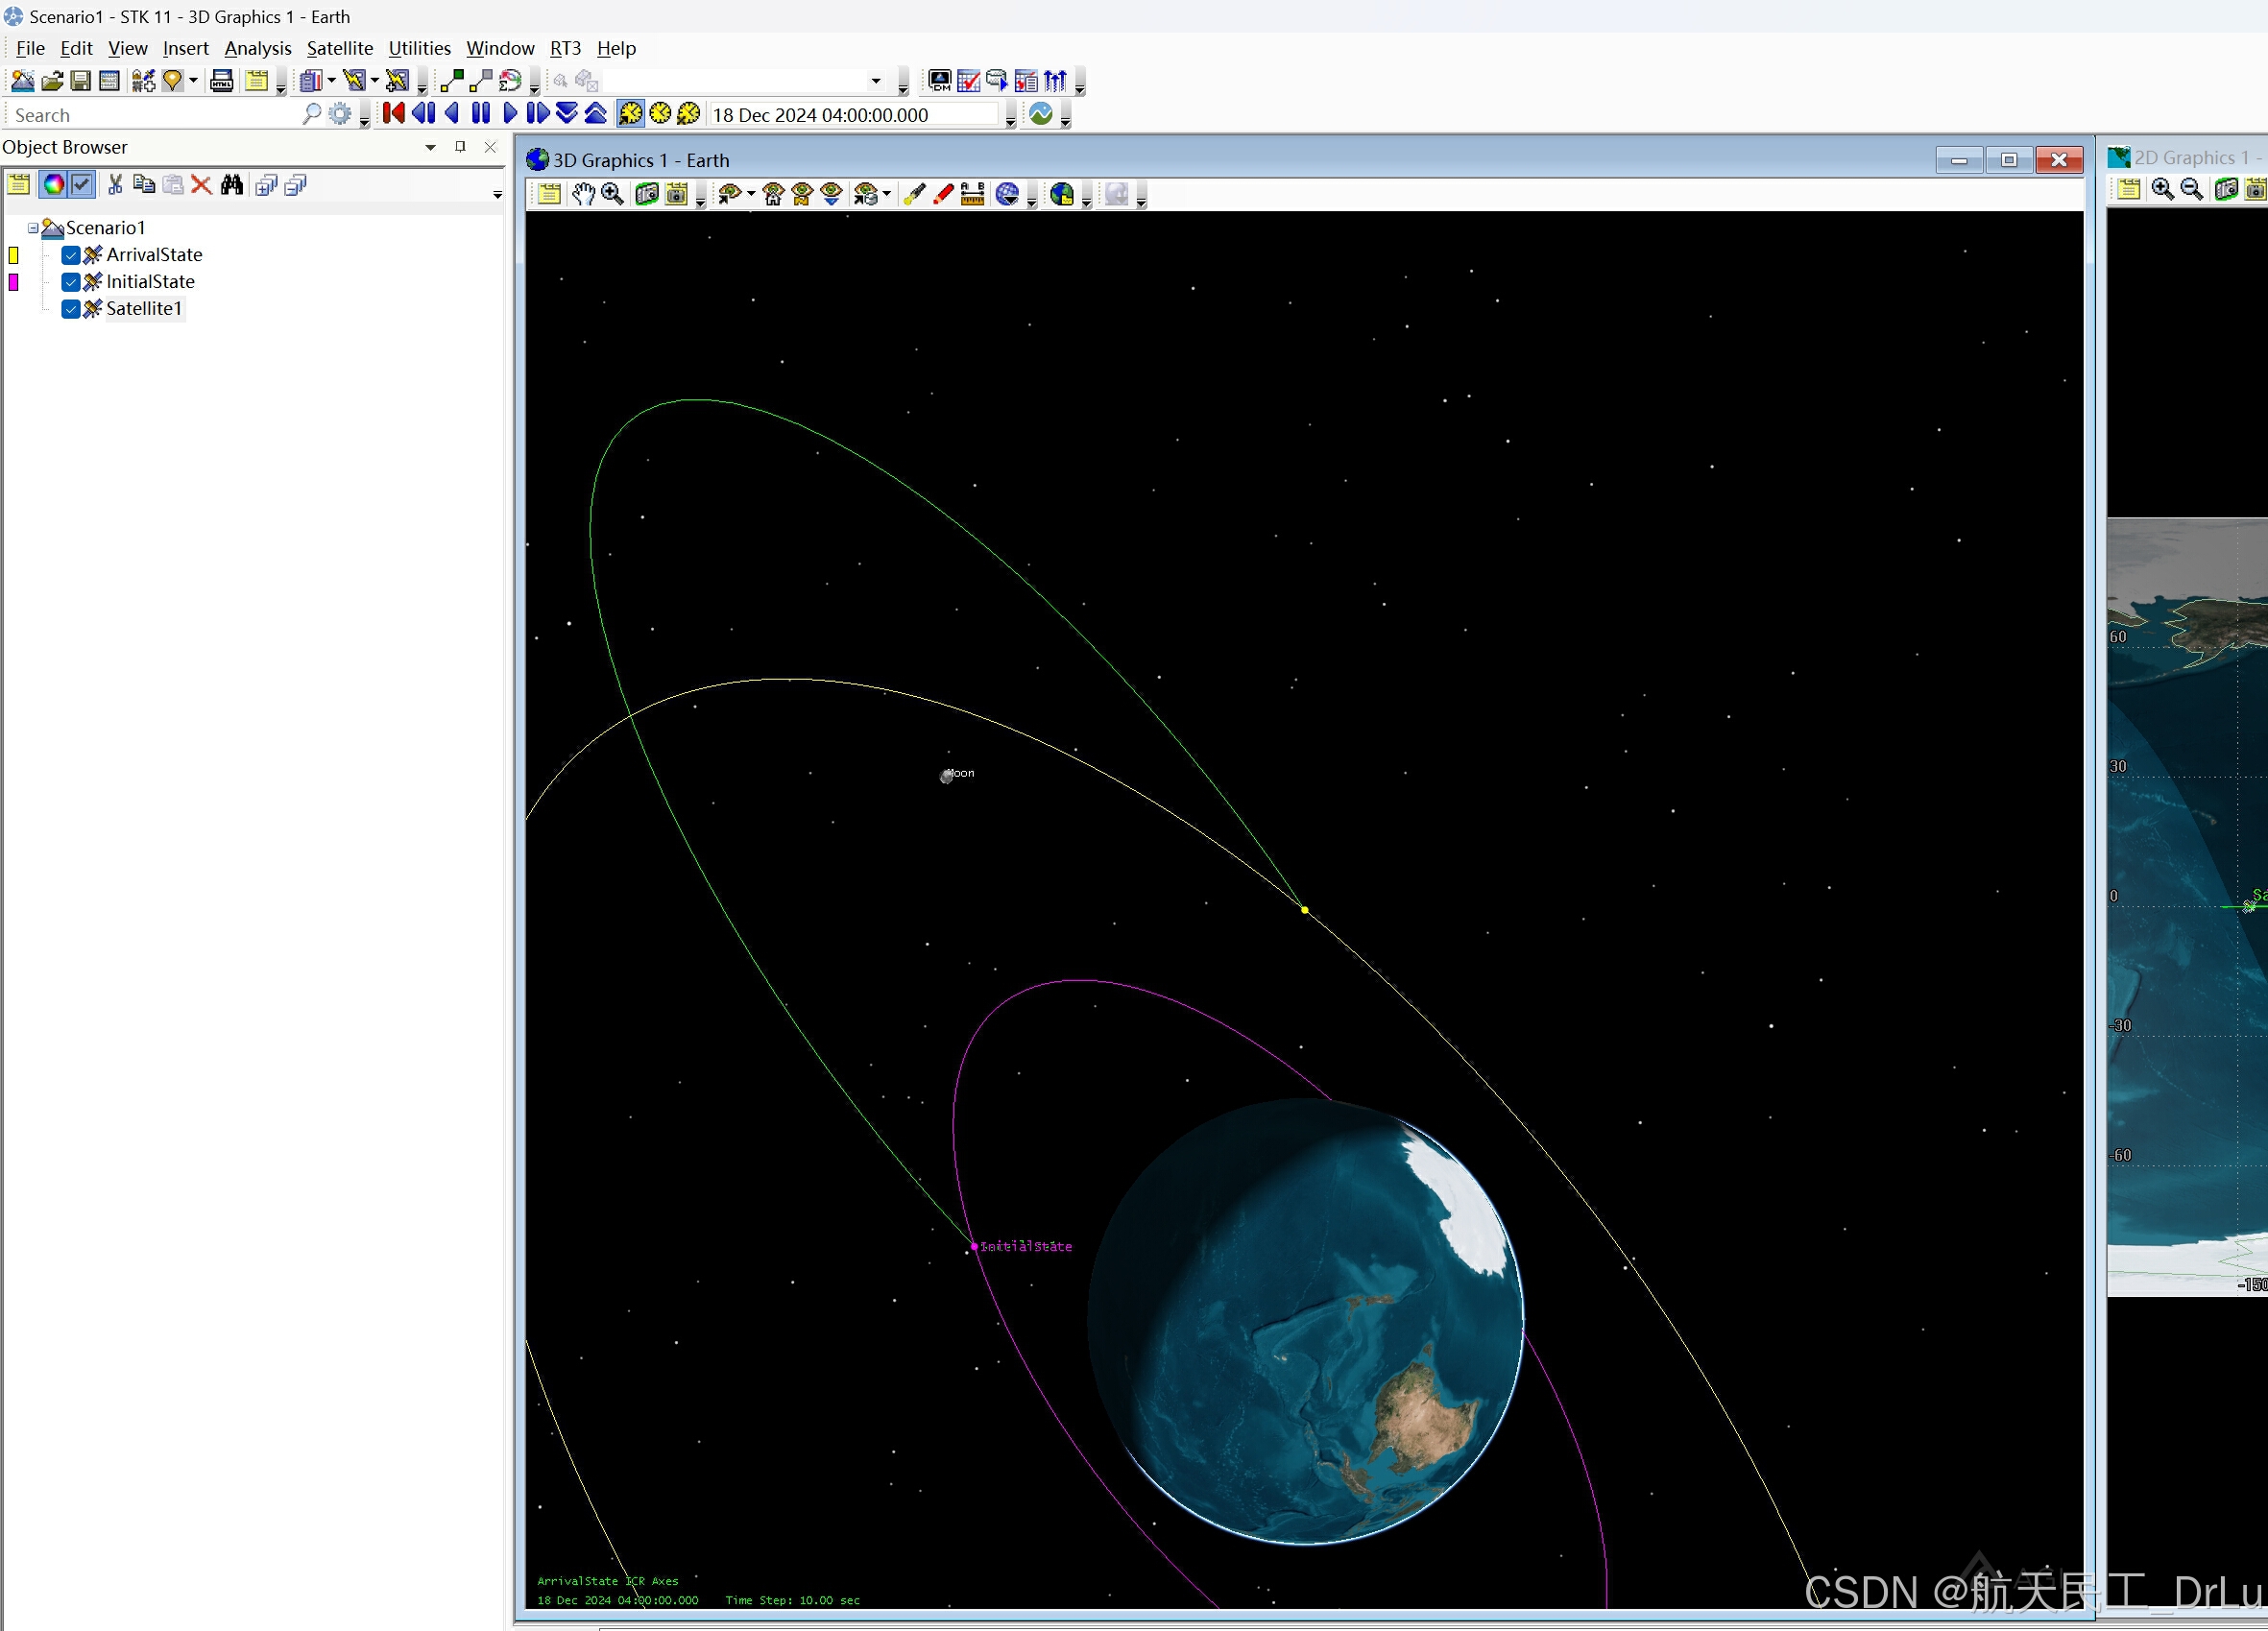Click the HTML print icon in main toolbar

click(222, 81)
